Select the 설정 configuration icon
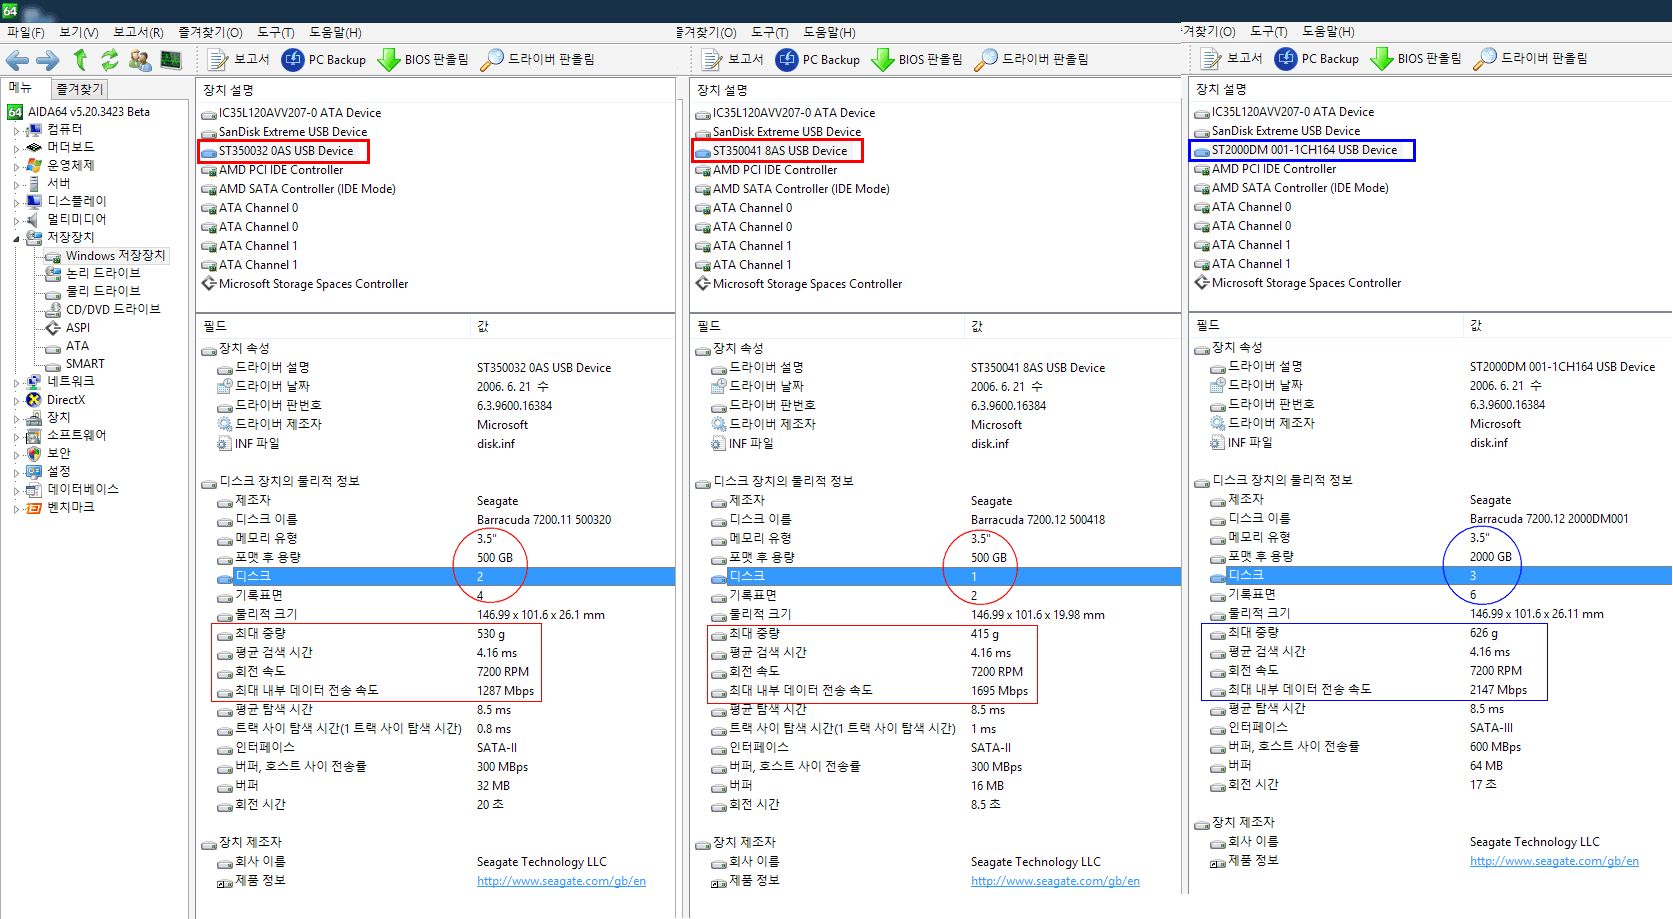 pos(34,471)
